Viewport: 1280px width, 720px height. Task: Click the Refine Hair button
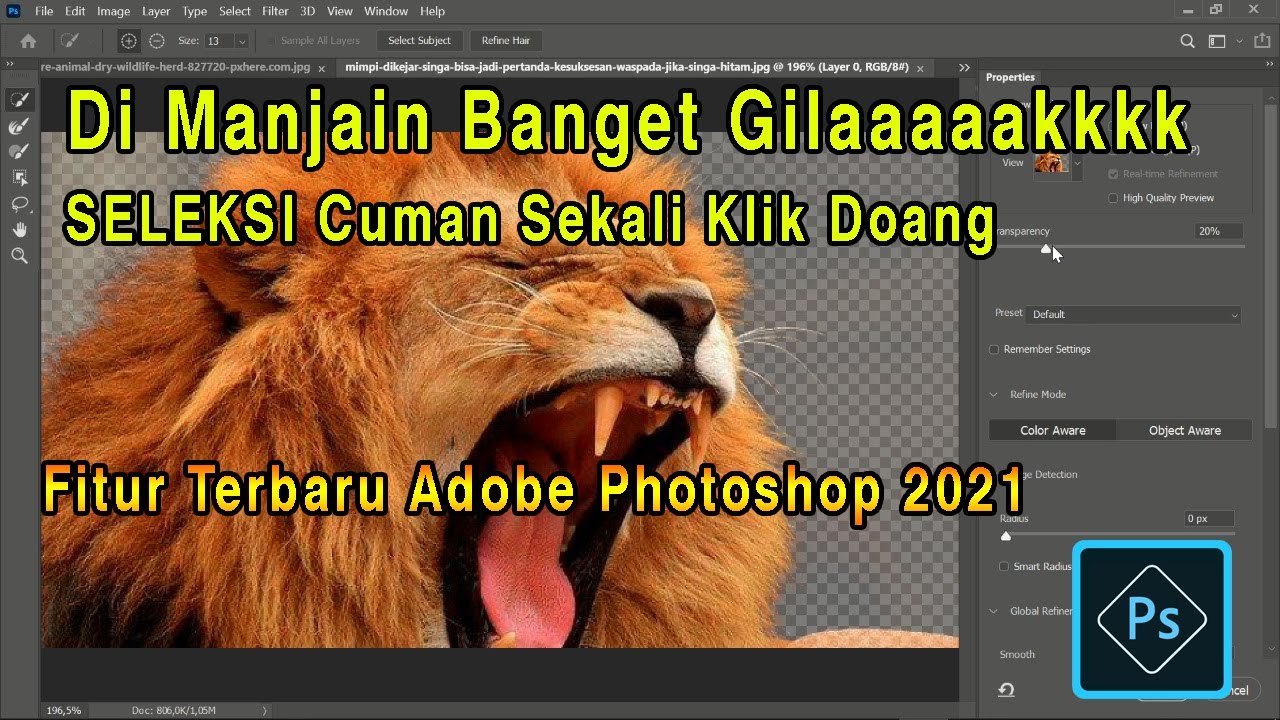pos(505,41)
